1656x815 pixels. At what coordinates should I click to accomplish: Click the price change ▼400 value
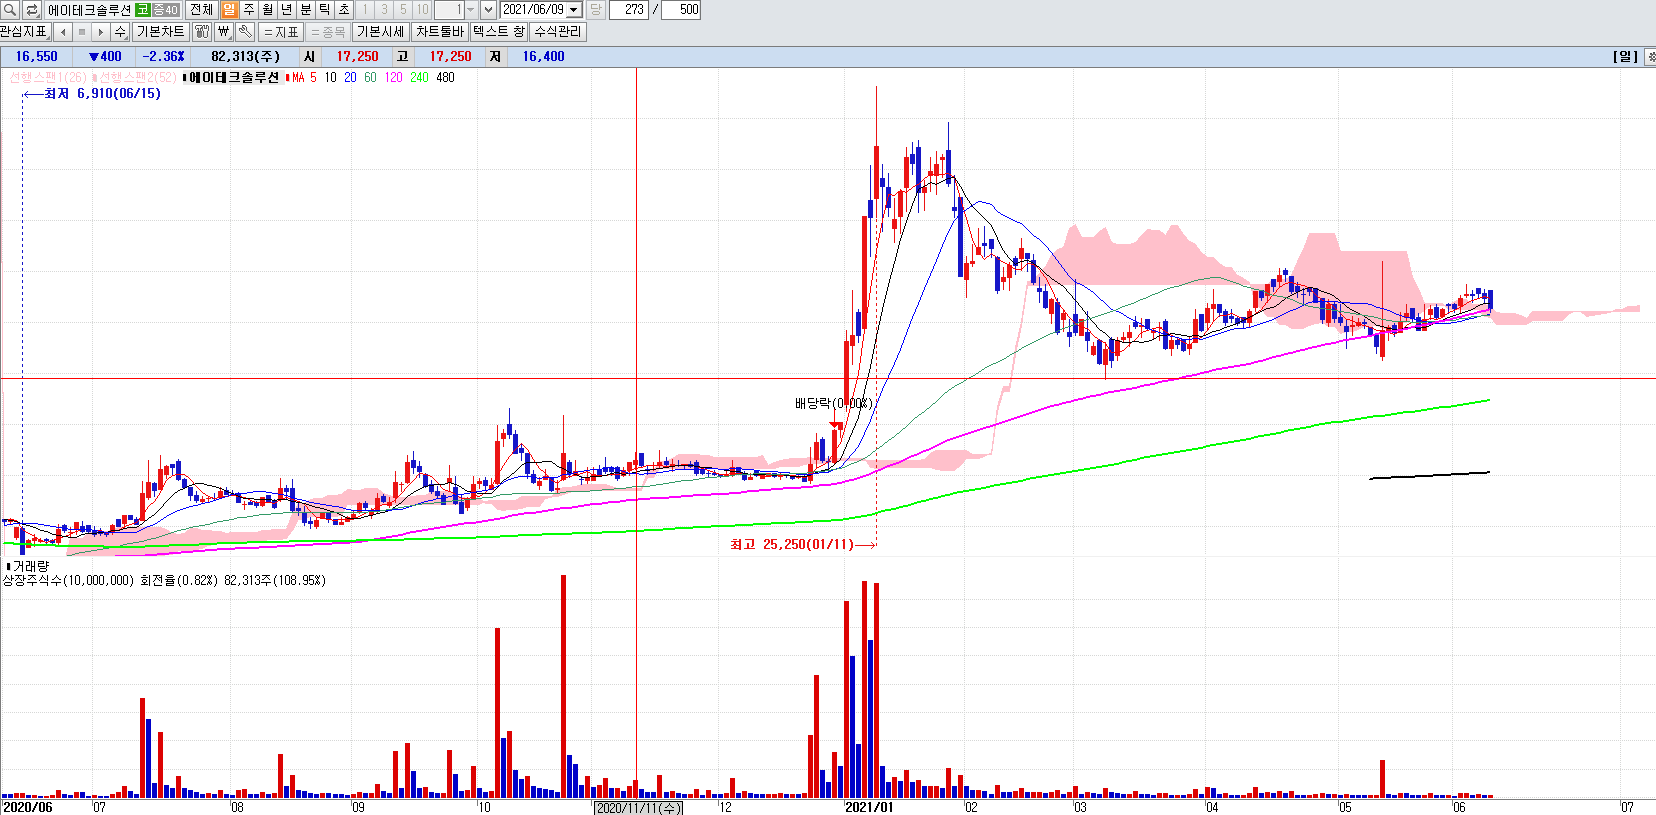(x=105, y=57)
